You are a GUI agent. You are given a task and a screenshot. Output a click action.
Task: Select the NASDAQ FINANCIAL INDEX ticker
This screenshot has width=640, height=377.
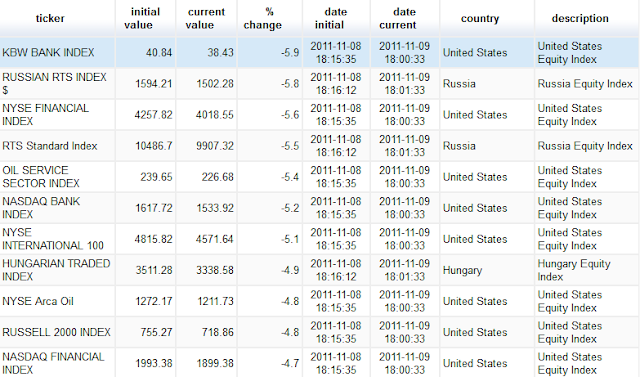[x=53, y=363]
